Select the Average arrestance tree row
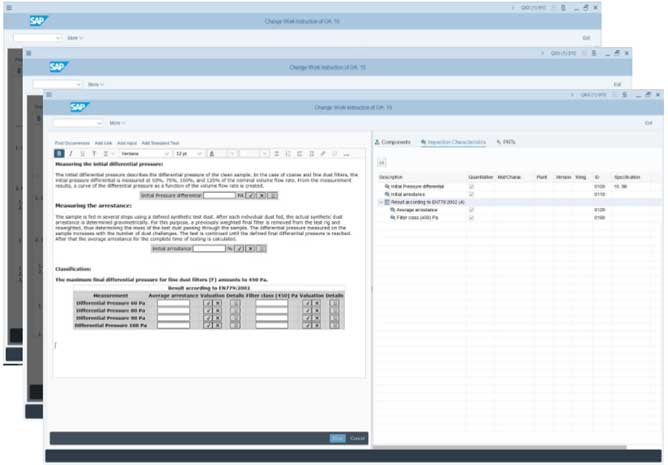This screenshot has height=465, width=668. (518, 210)
